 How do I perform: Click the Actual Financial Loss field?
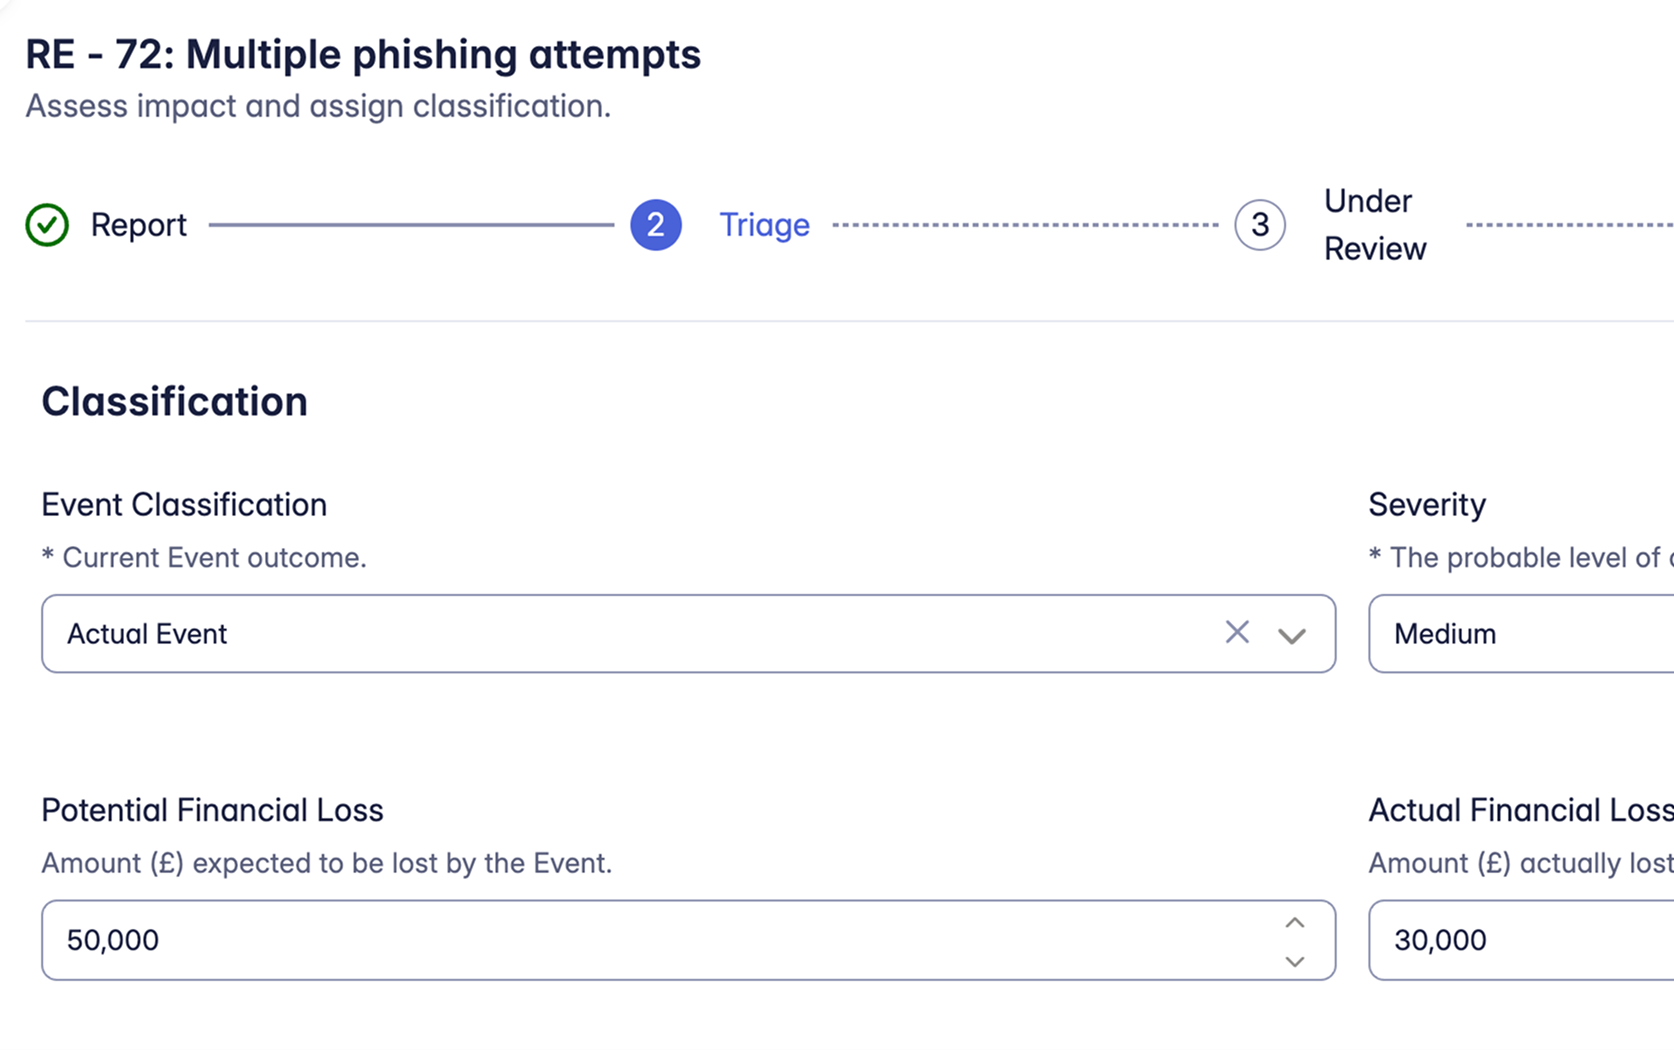(1520, 940)
